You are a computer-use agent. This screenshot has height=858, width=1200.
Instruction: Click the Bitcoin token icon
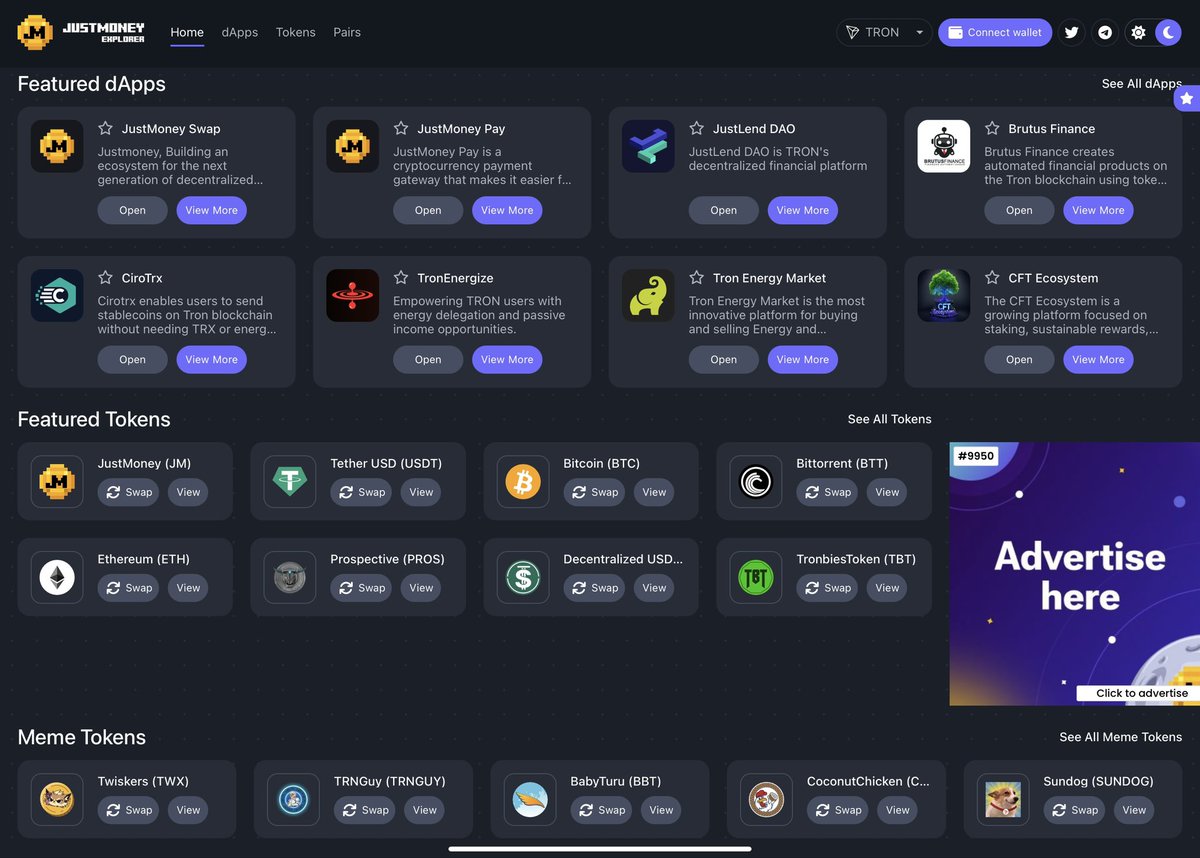point(523,481)
